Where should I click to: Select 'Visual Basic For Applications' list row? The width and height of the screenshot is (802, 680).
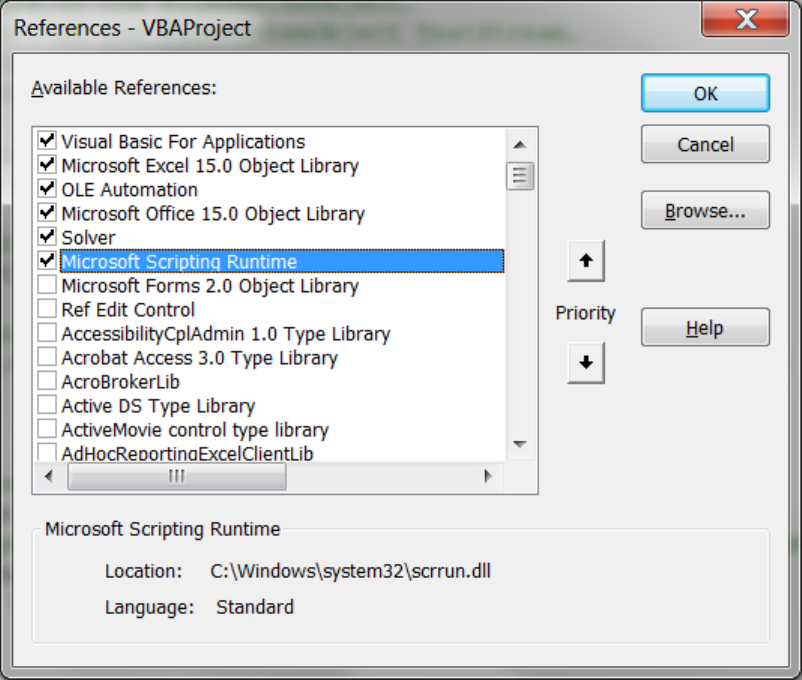click(x=282, y=141)
